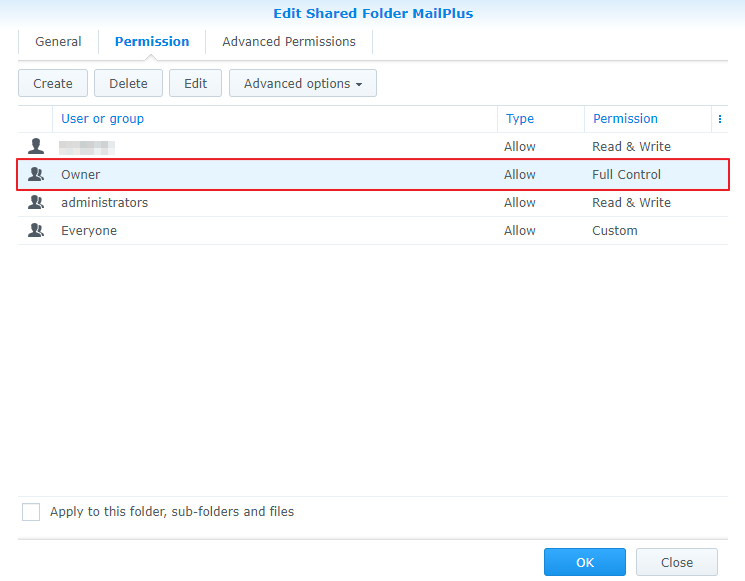Click the group icon beside administrators
This screenshot has width=745, height=581.
click(x=36, y=202)
